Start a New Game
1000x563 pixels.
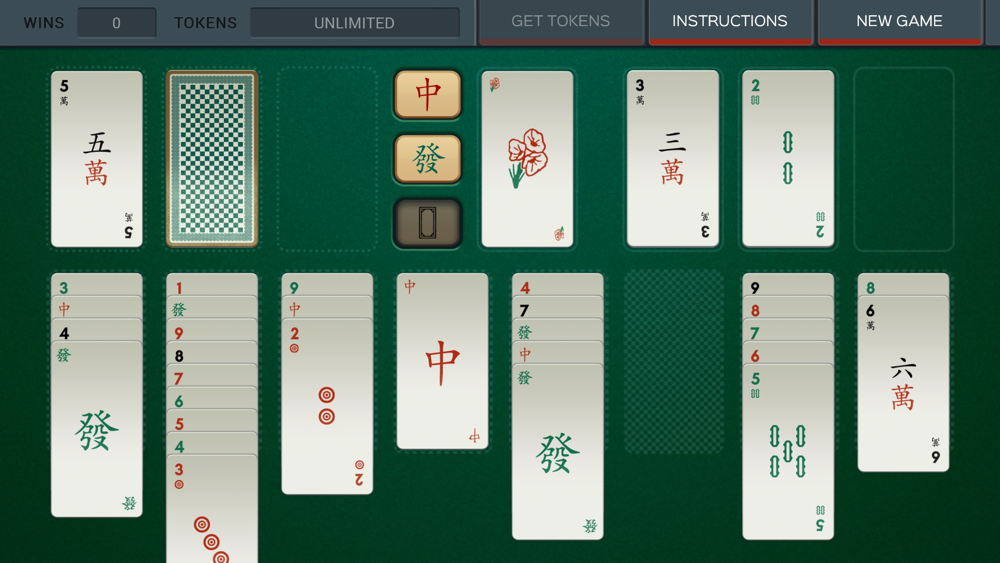899,22
